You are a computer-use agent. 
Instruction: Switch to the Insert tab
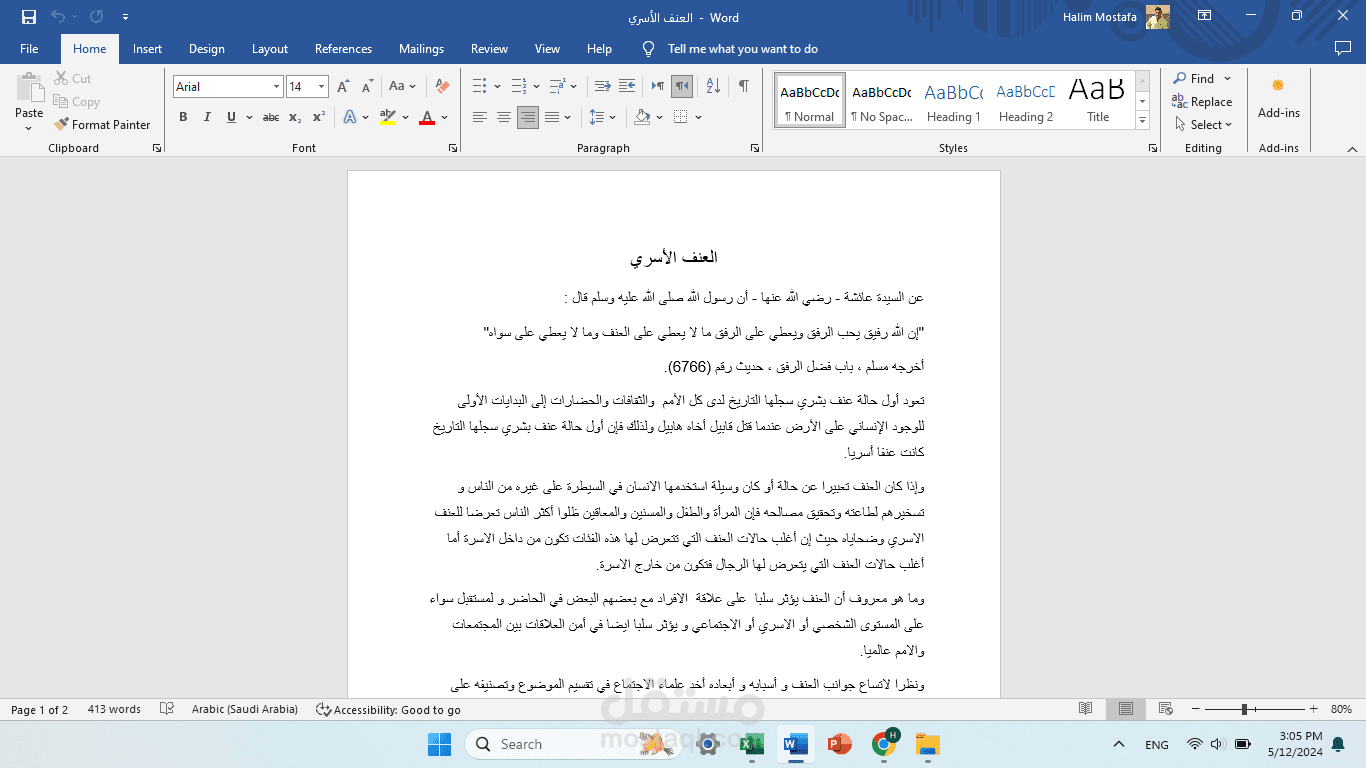click(147, 48)
